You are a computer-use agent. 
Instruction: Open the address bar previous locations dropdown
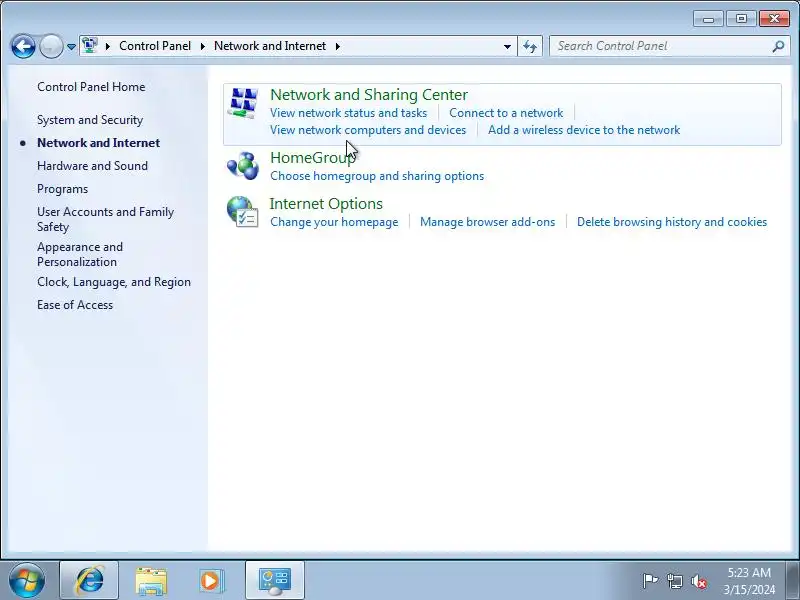507,46
